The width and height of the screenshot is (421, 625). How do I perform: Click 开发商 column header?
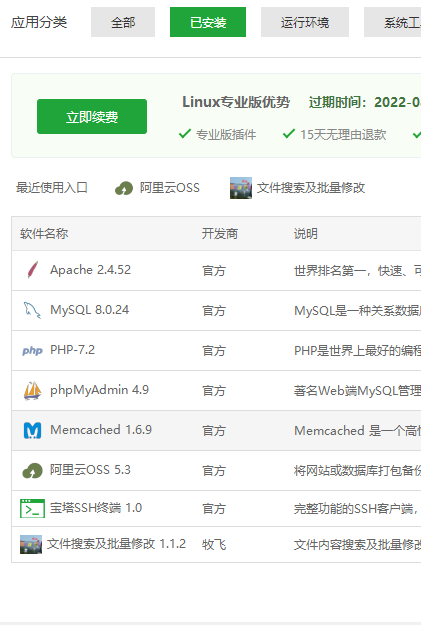tap(220, 234)
